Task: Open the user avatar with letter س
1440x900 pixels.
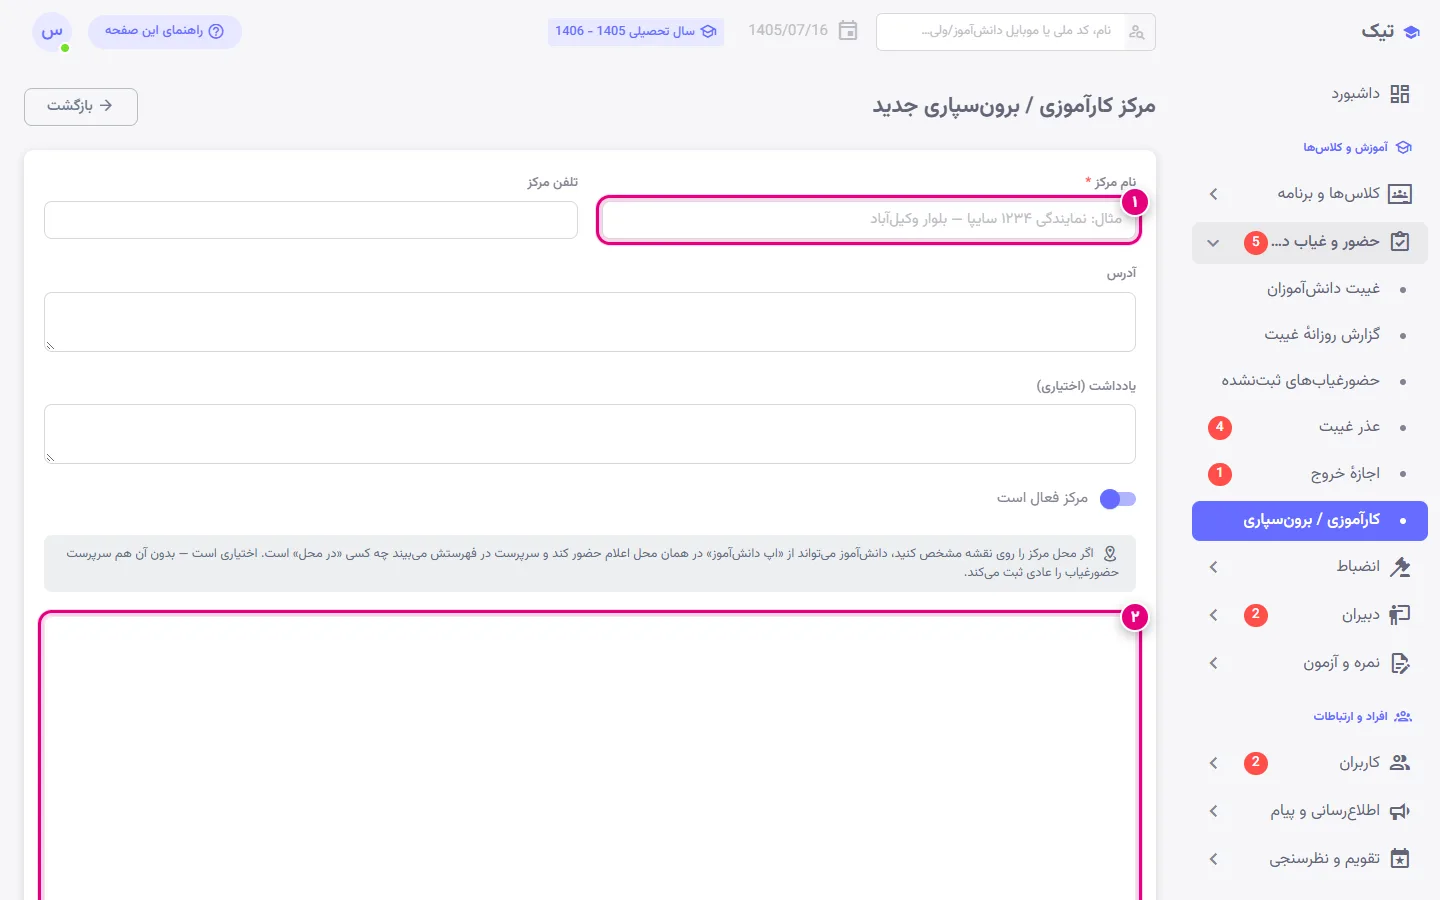Action: coord(52,32)
